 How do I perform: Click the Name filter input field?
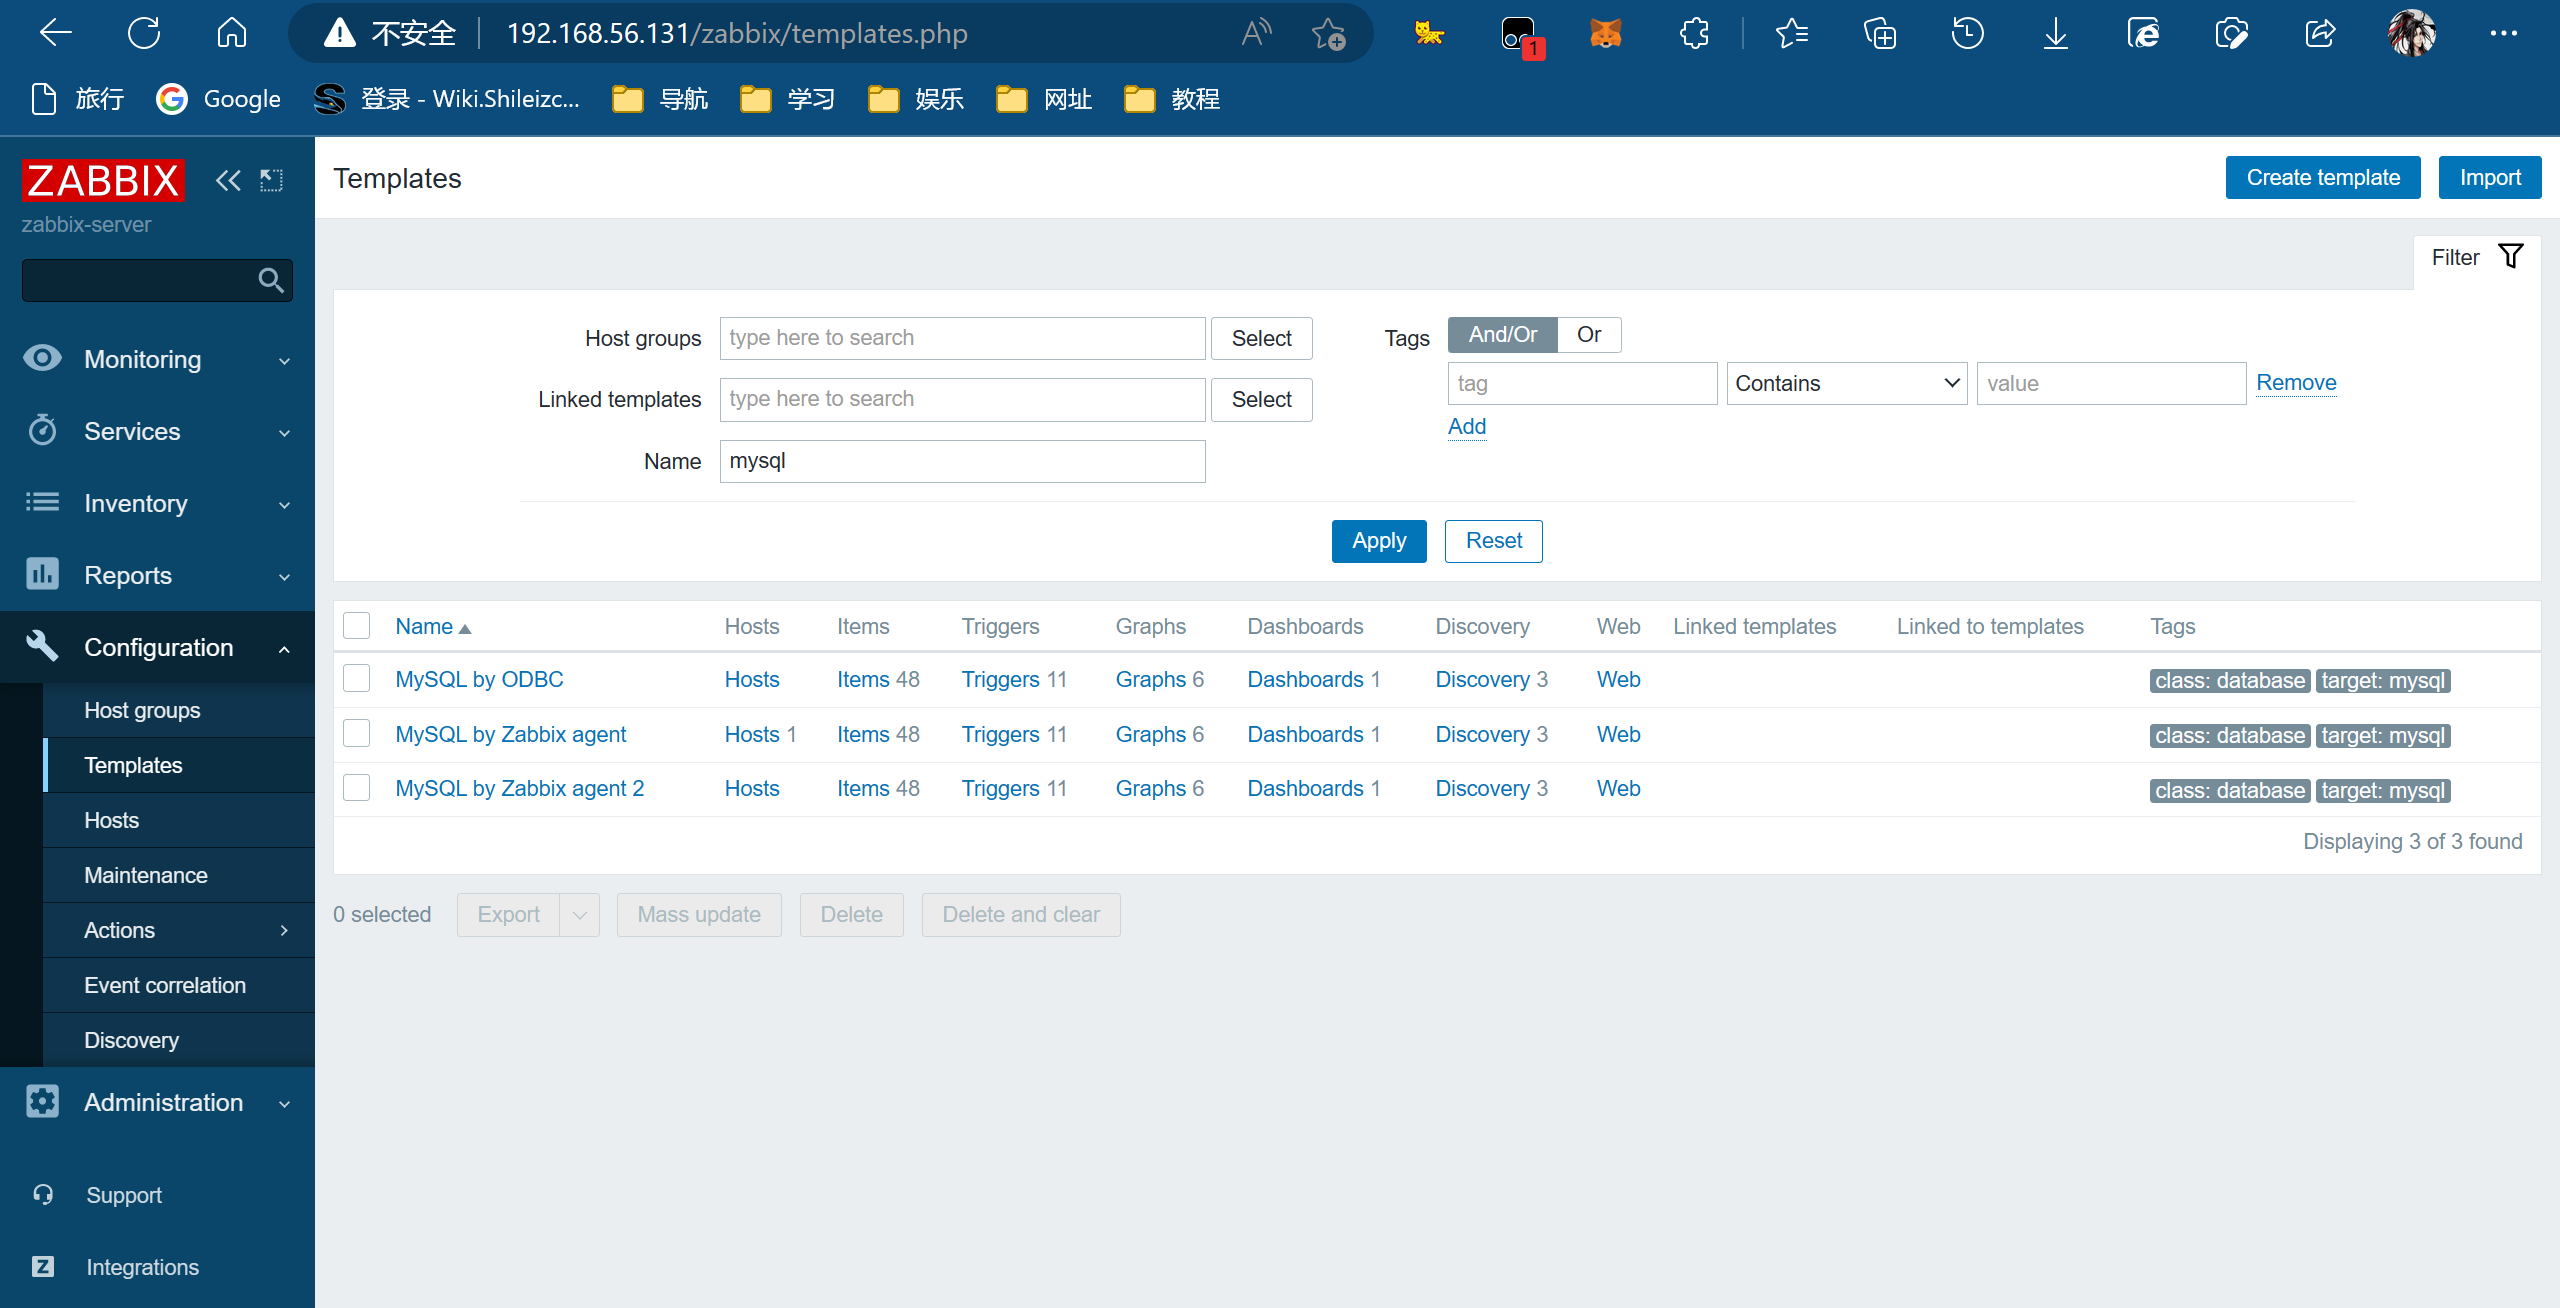click(x=962, y=461)
